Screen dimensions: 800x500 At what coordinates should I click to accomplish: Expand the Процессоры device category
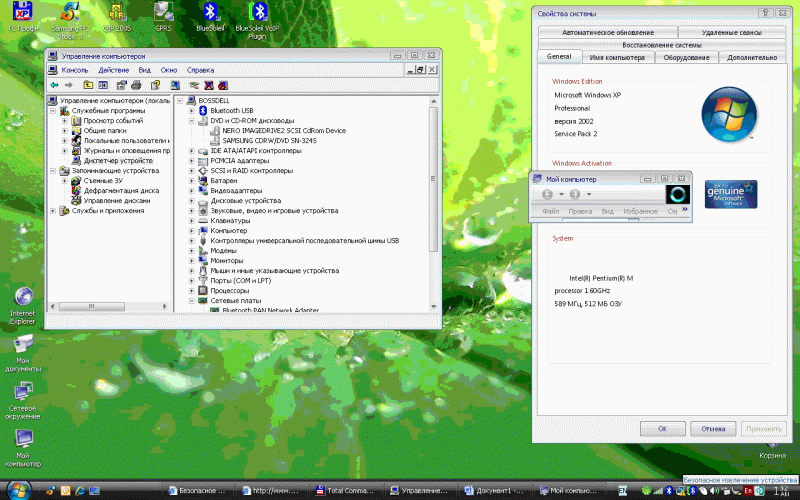tap(192, 291)
